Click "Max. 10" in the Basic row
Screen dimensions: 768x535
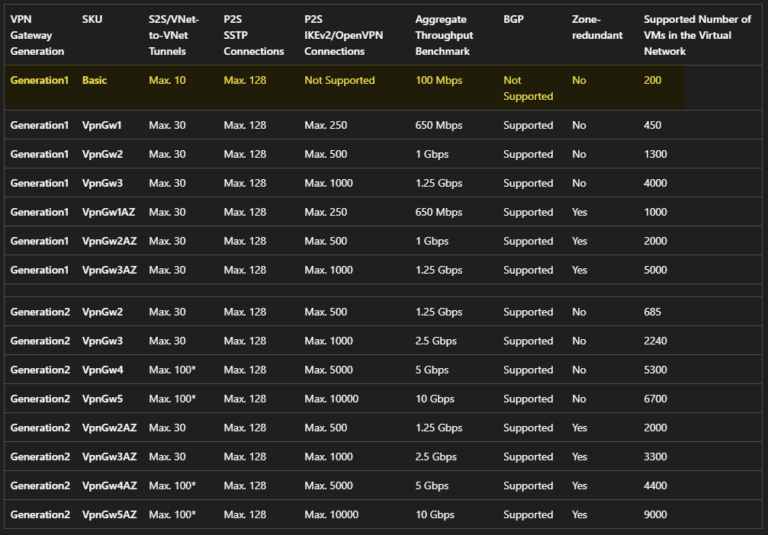168,80
